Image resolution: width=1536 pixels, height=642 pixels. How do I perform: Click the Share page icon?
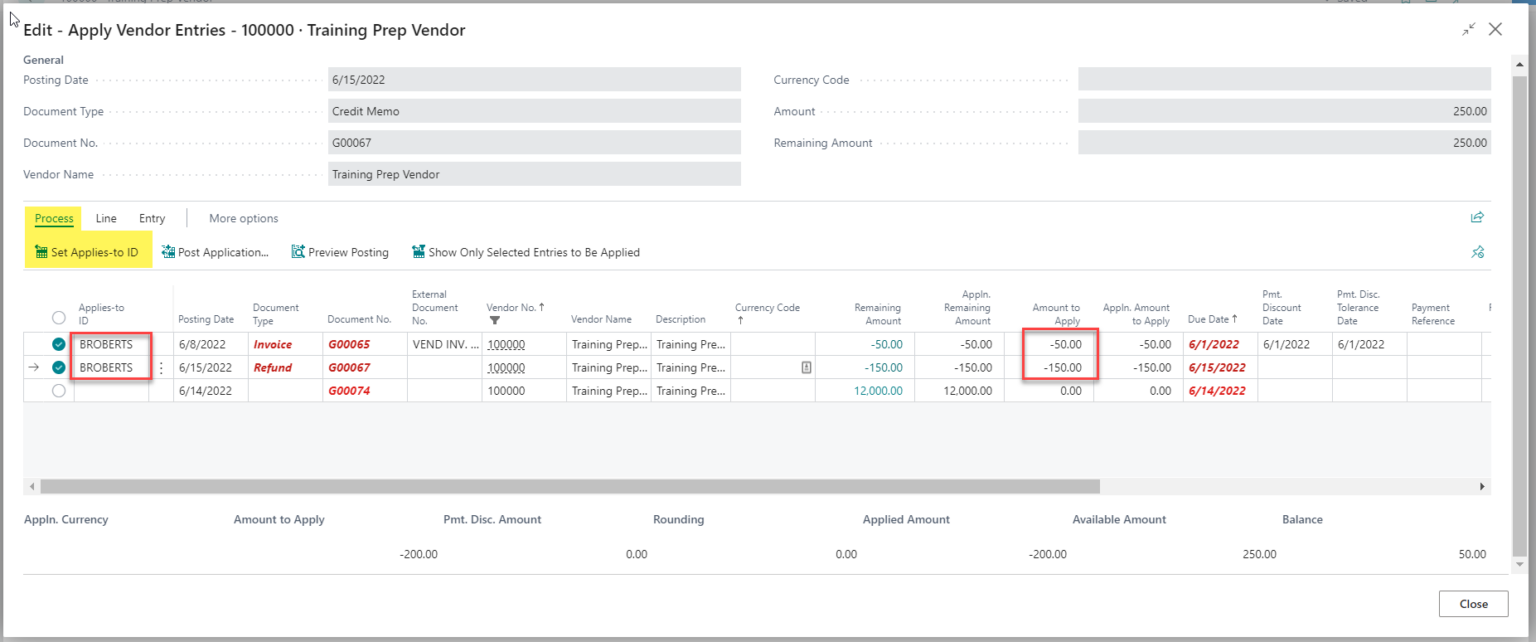click(1477, 217)
